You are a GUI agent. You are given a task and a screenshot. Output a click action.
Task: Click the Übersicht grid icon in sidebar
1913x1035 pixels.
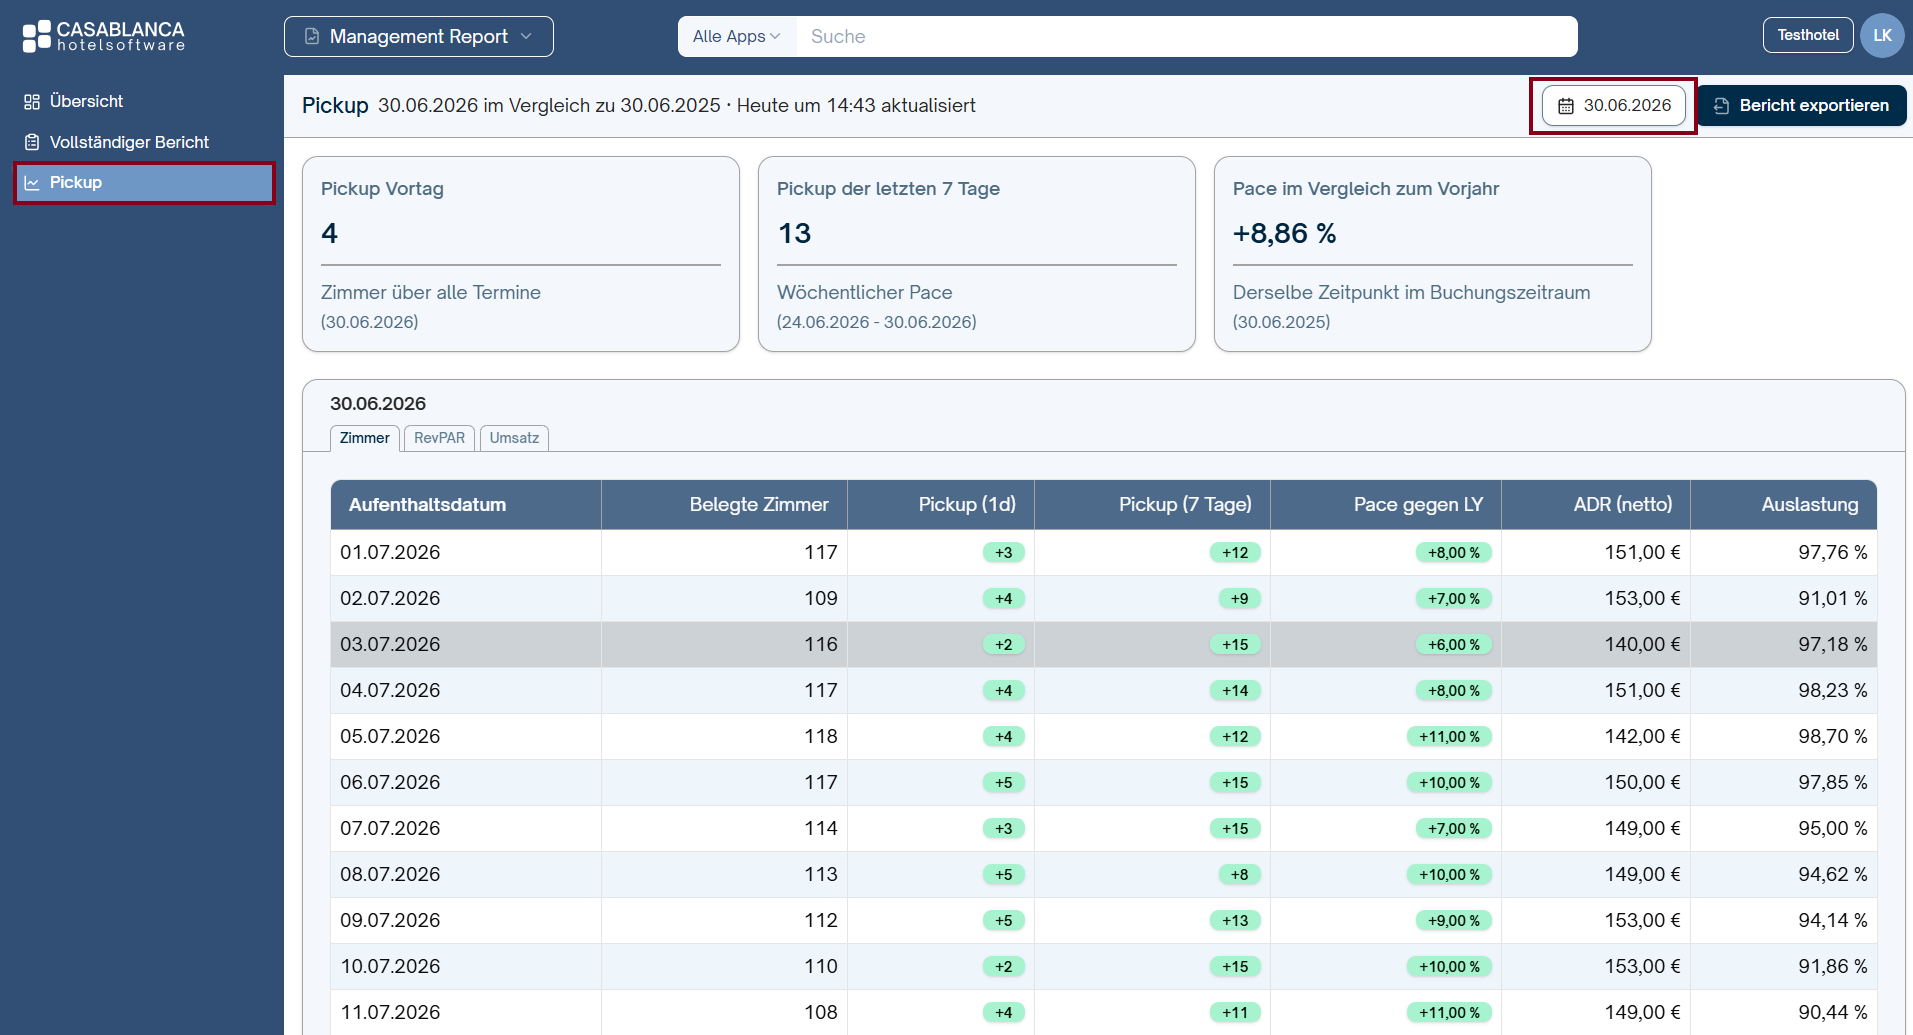(x=32, y=102)
